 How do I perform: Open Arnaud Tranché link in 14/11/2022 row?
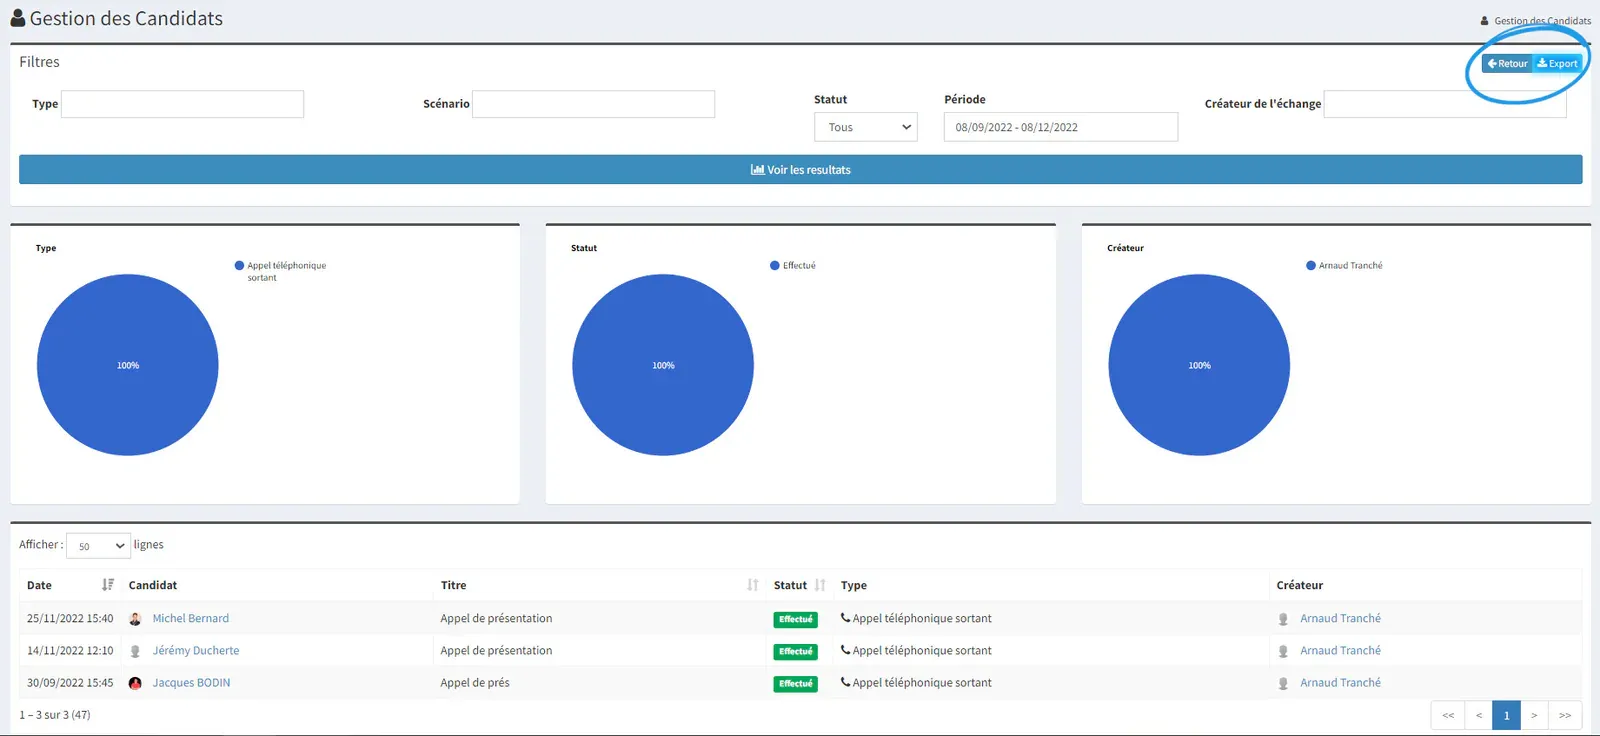click(x=1340, y=650)
